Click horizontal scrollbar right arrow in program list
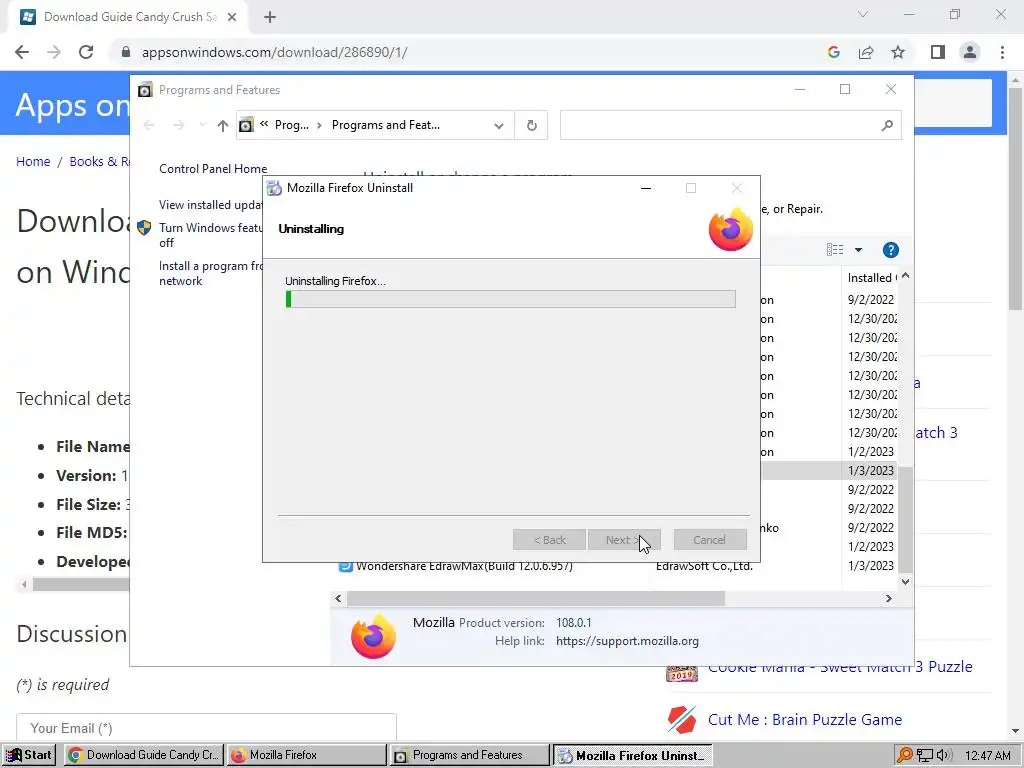The image size is (1024, 768). click(x=888, y=598)
